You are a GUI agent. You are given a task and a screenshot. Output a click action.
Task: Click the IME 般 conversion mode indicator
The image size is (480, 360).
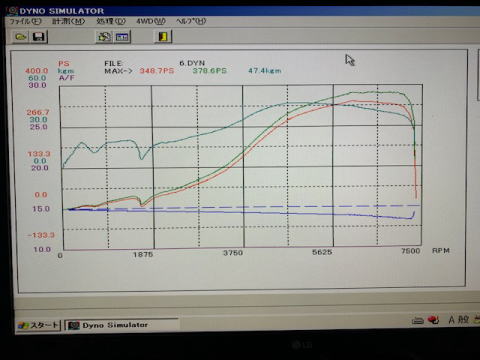coord(463,320)
